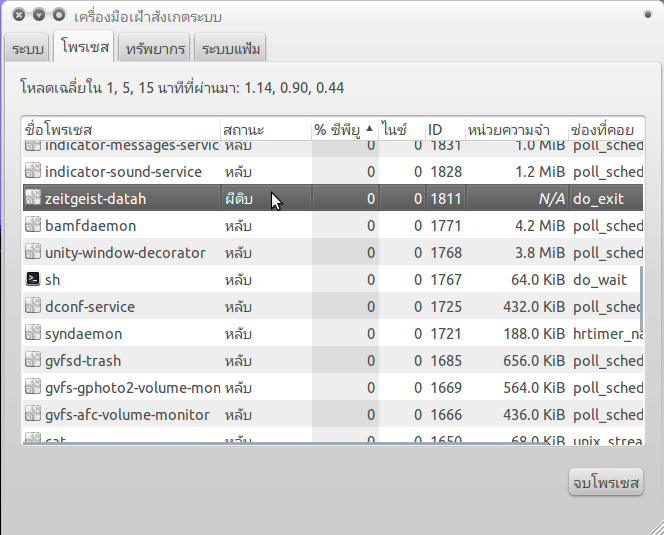Click the zeitgeist-datah process icon
The height and width of the screenshot is (535, 664).
point(33,199)
